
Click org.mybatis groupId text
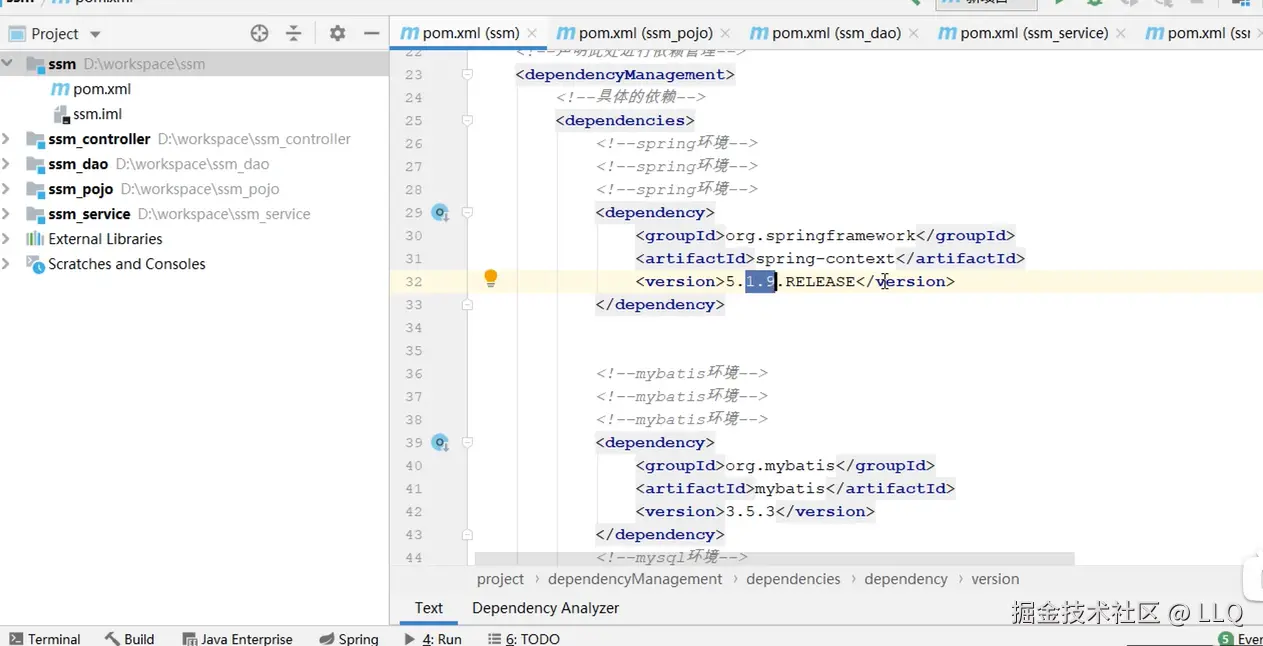point(780,465)
